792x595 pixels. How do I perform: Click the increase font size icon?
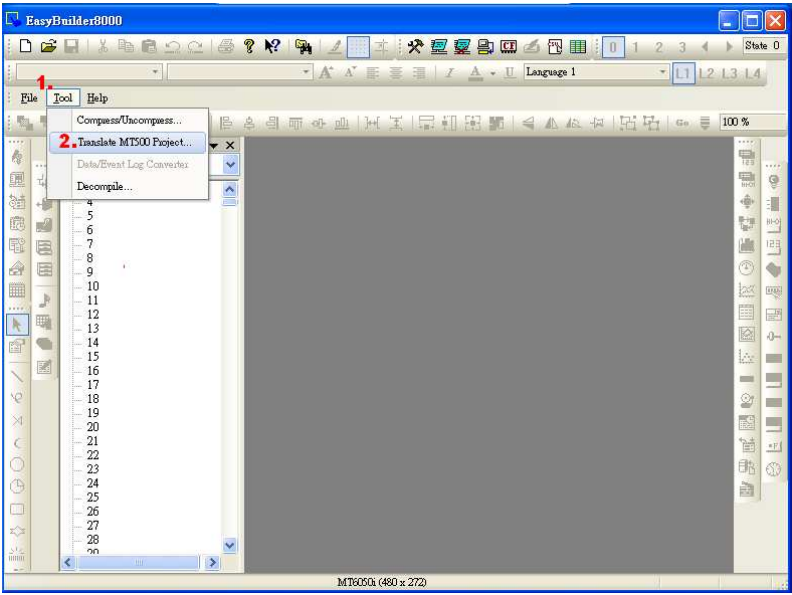326,73
